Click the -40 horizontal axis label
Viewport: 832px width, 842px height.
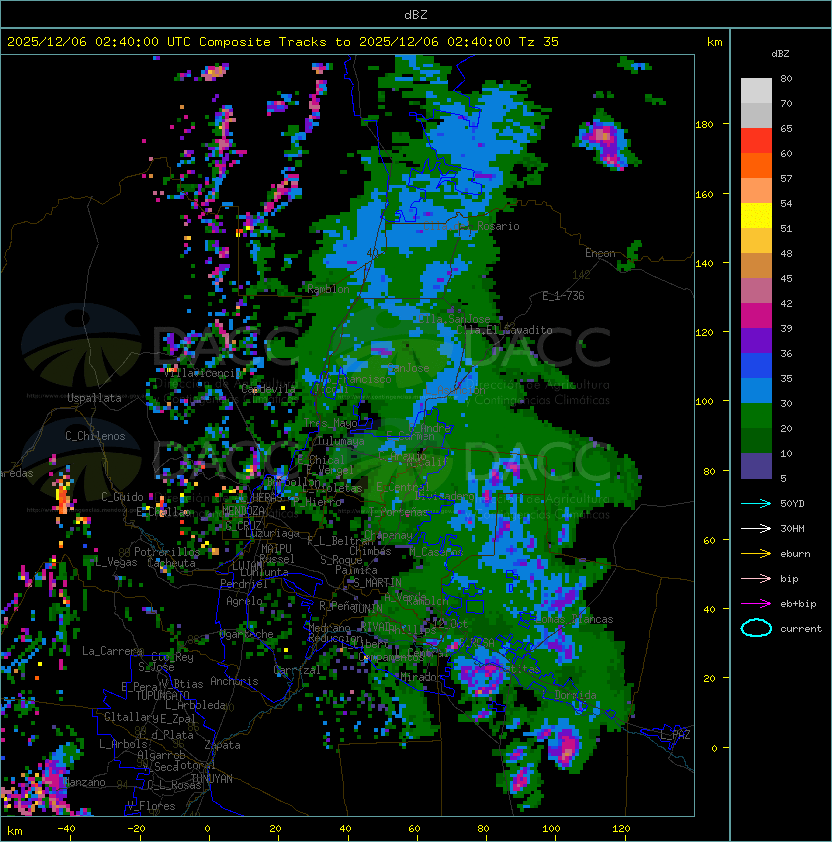(66, 829)
